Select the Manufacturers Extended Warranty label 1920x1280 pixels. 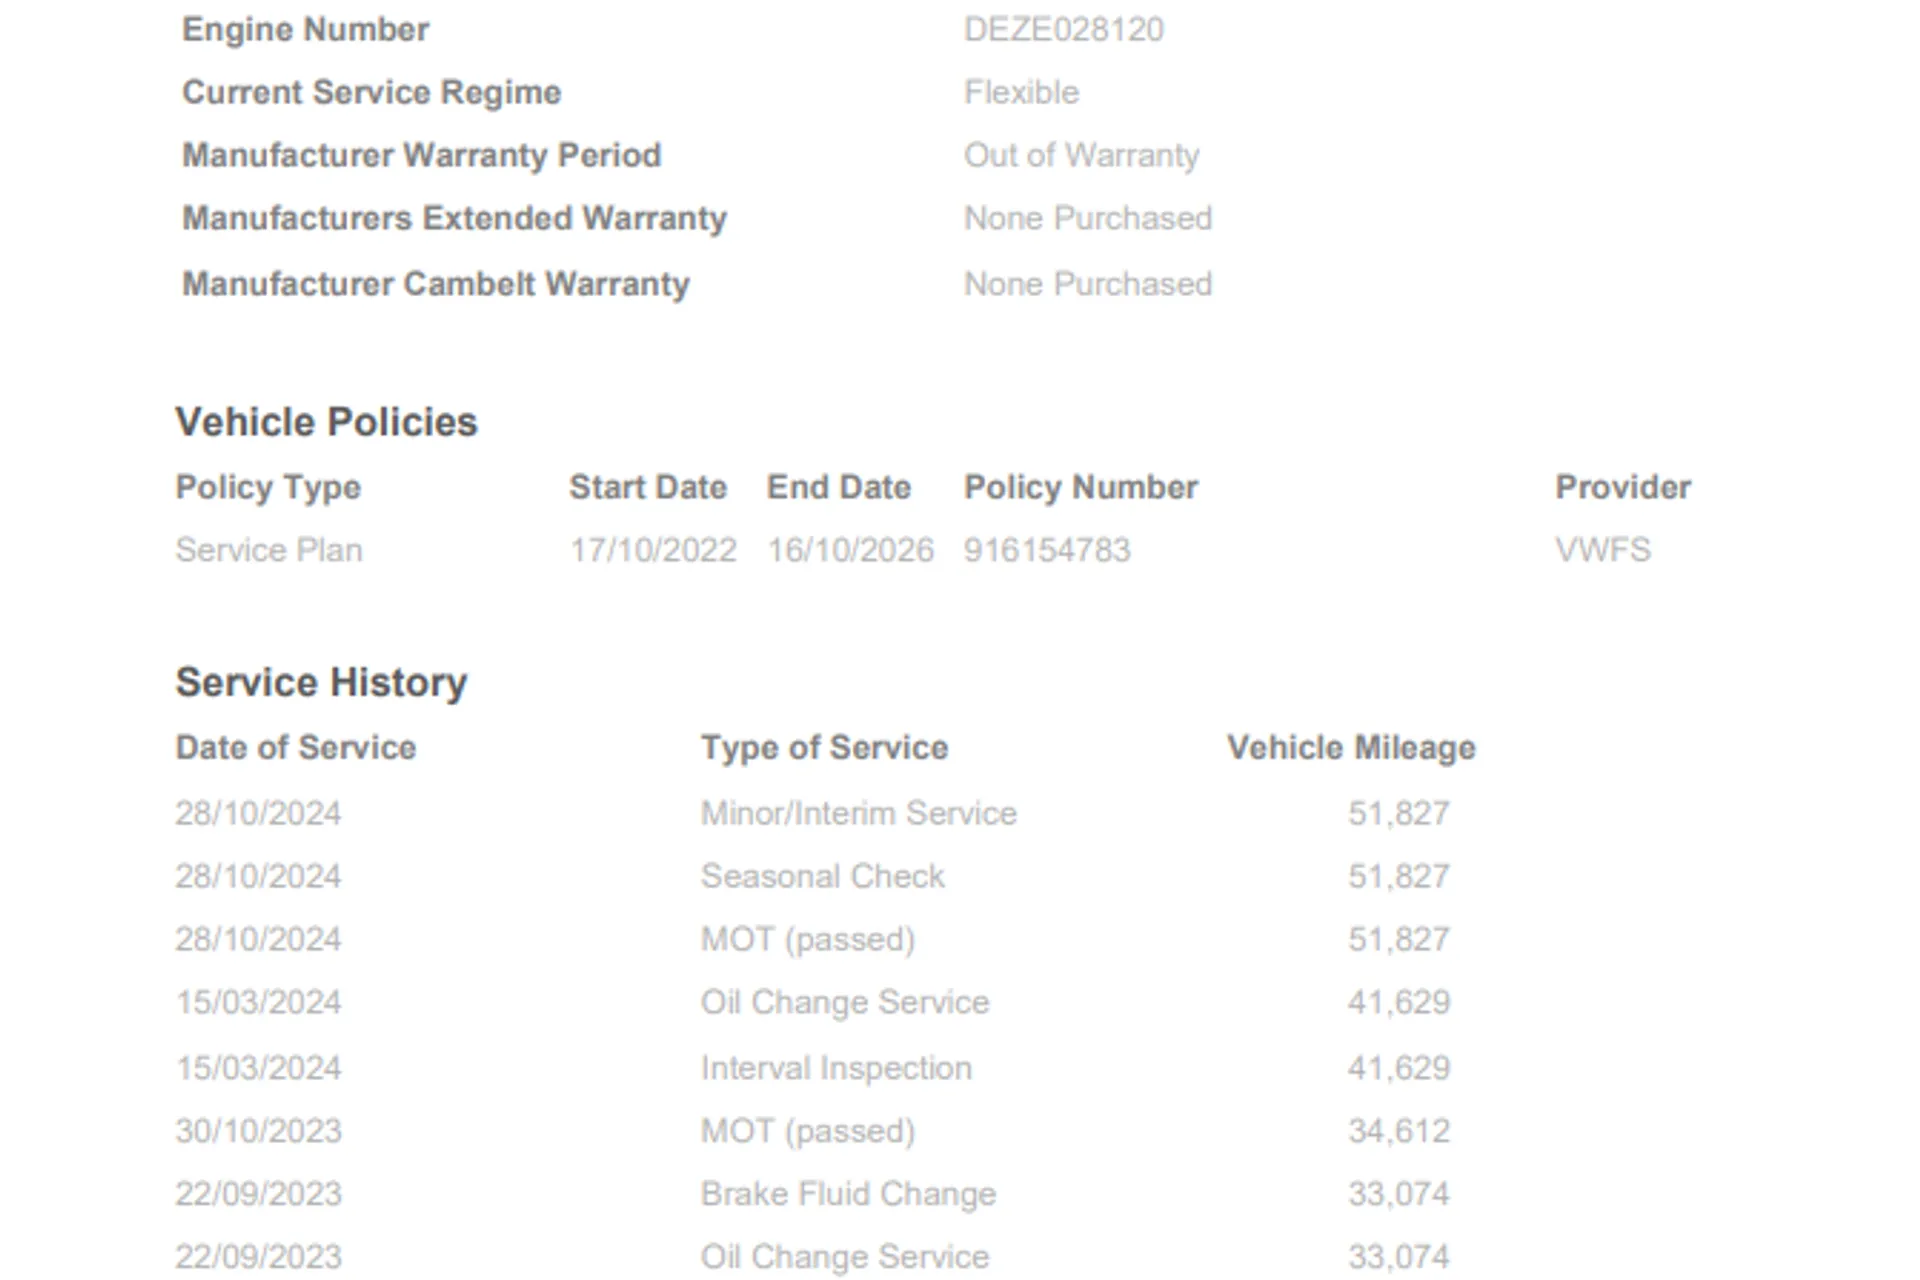454,219
